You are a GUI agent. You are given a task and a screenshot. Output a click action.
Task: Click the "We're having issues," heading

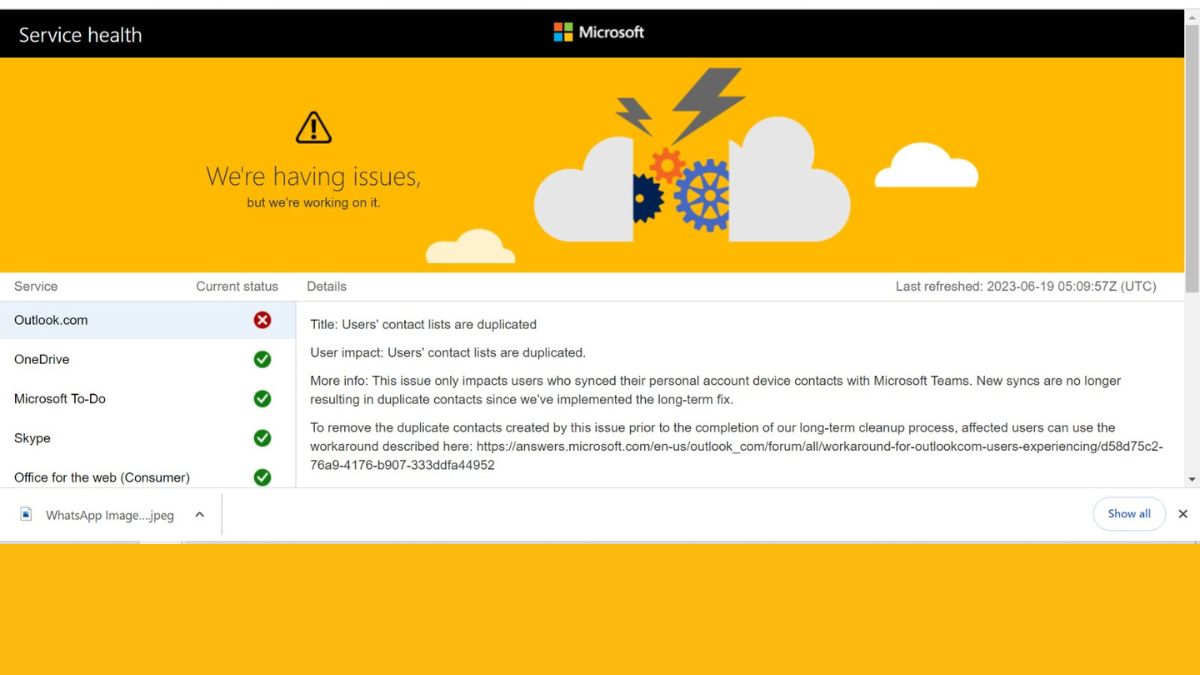pos(313,176)
